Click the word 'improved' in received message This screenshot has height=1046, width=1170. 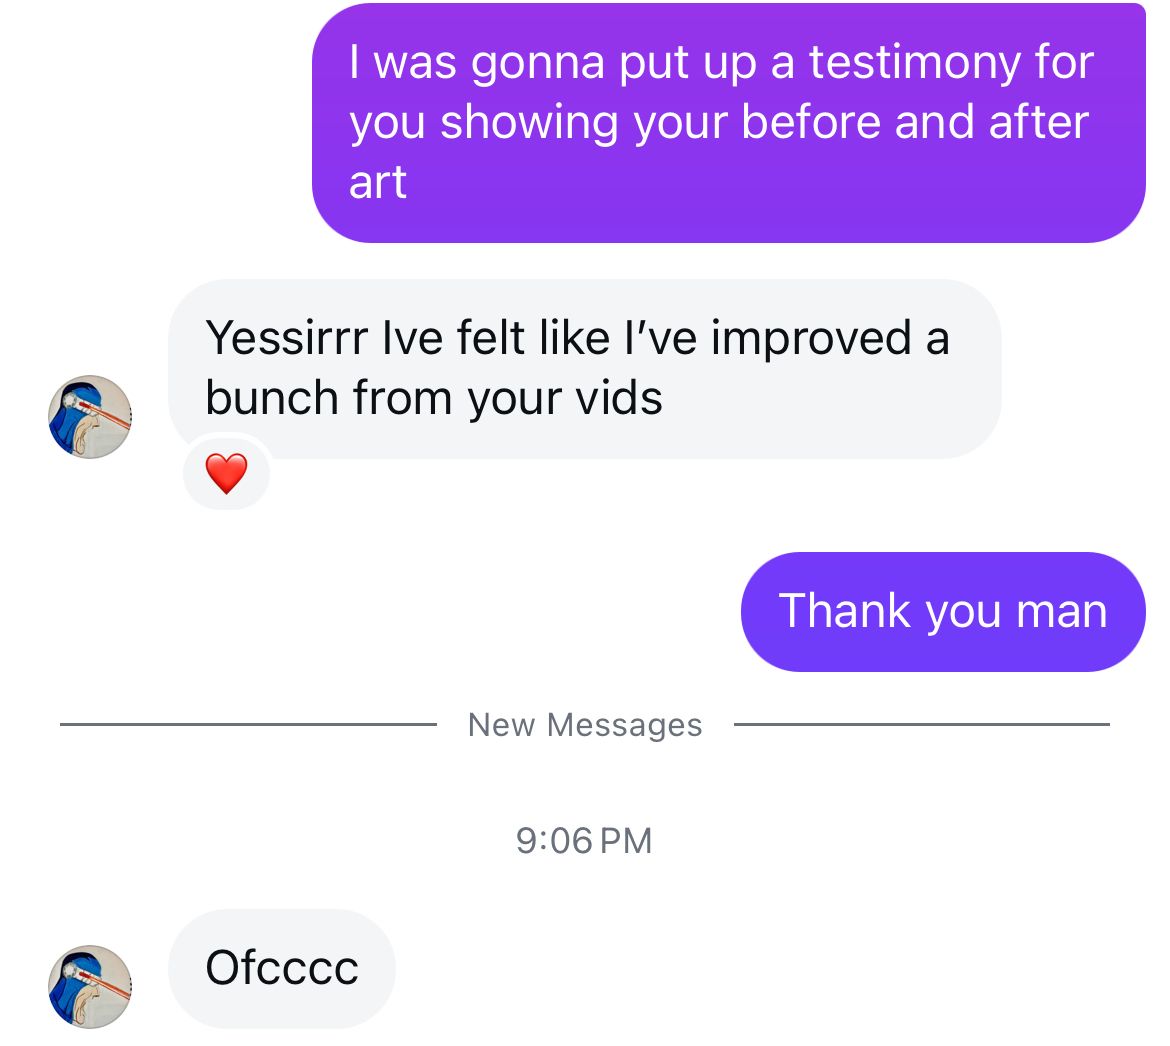coord(811,339)
